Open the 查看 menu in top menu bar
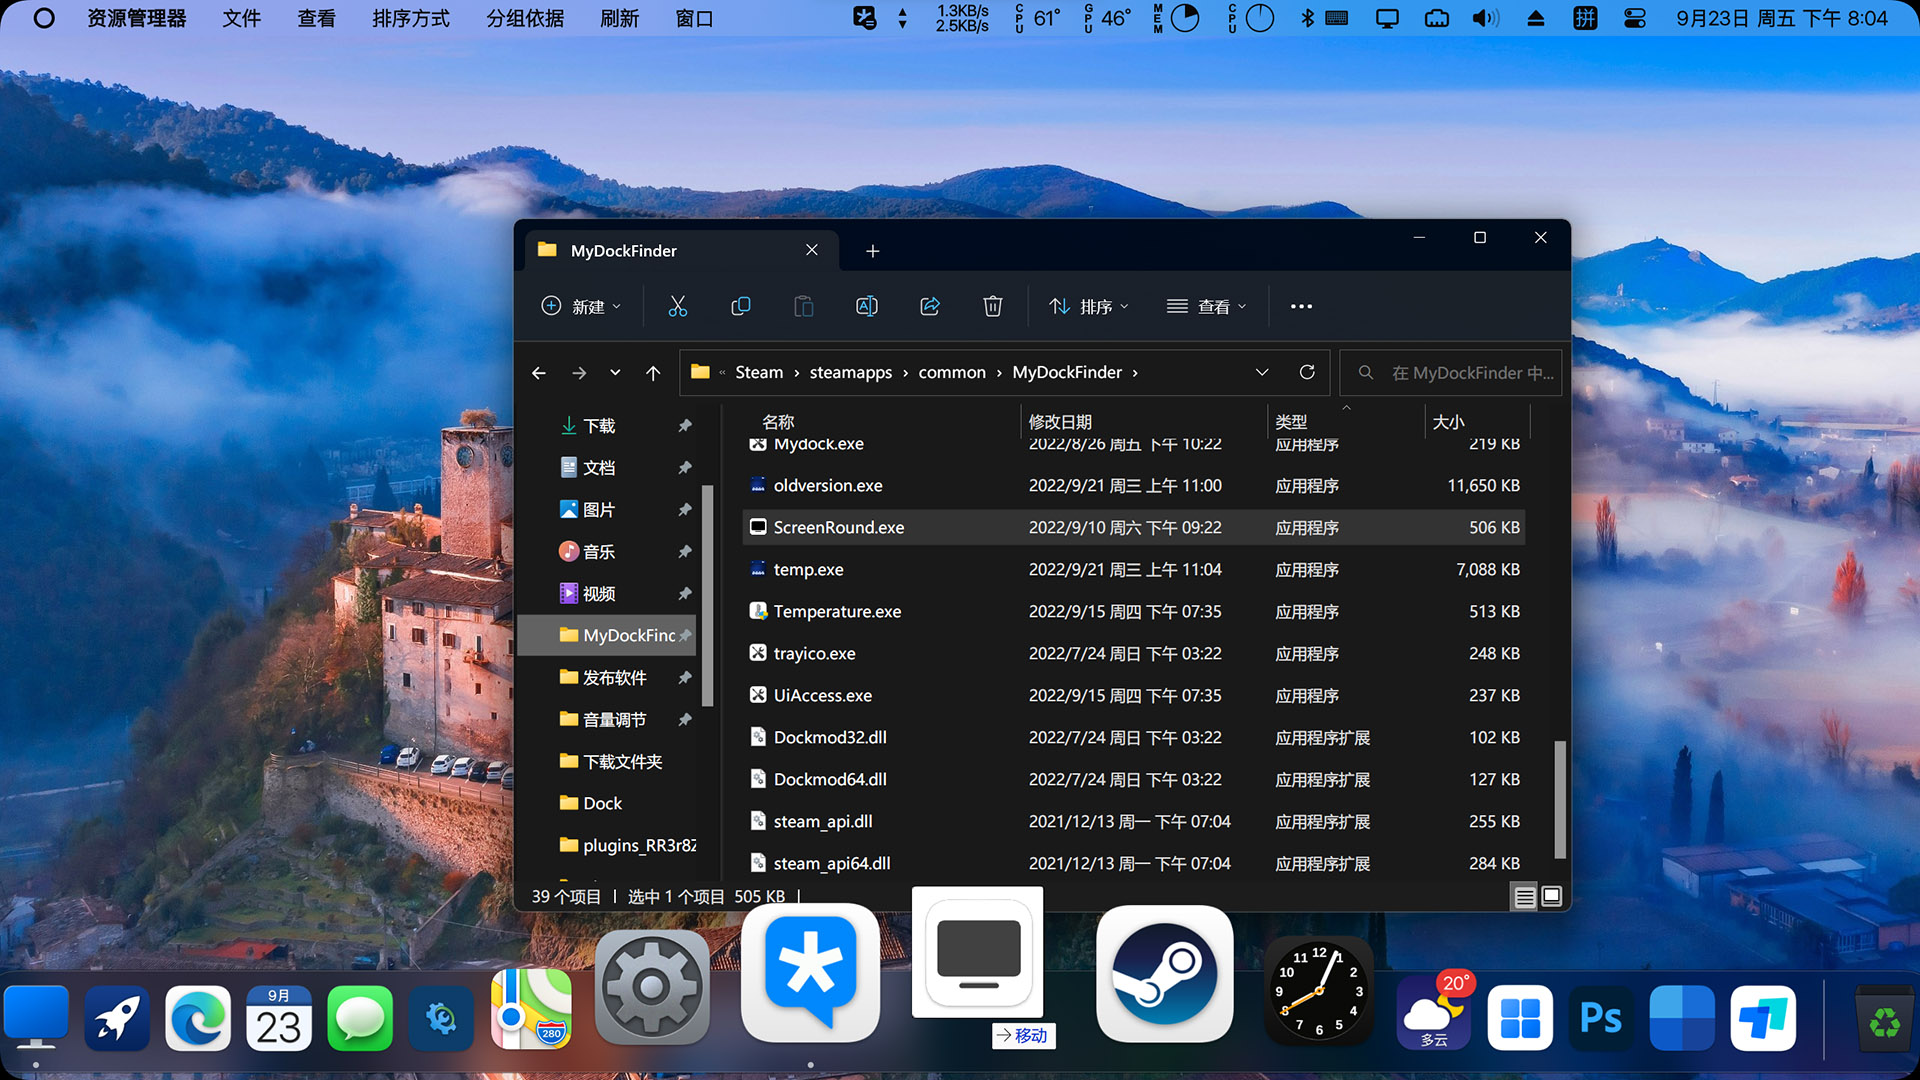This screenshot has height=1080, width=1920. (x=316, y=18)
